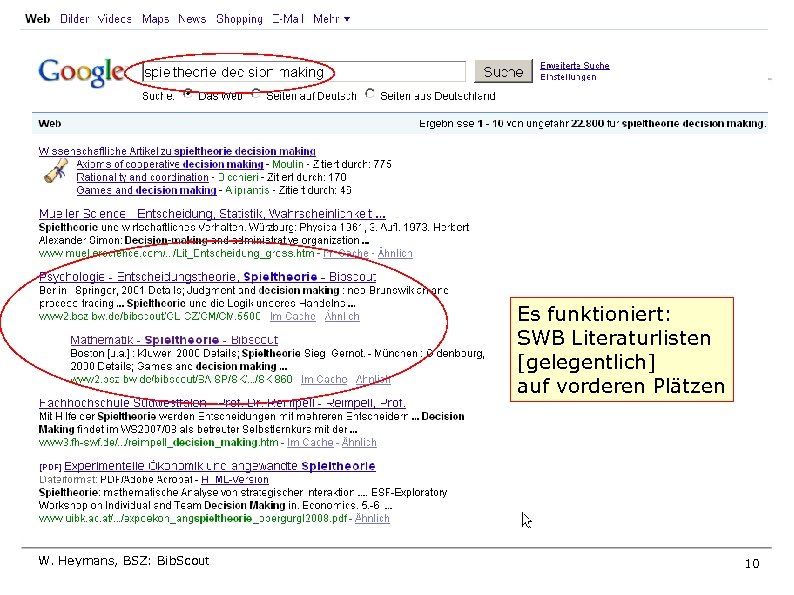The height and width of the screenshot is (595, 794).
Task: Open 'HTML-Version' of the PDF result
Action: coord(235,480)
